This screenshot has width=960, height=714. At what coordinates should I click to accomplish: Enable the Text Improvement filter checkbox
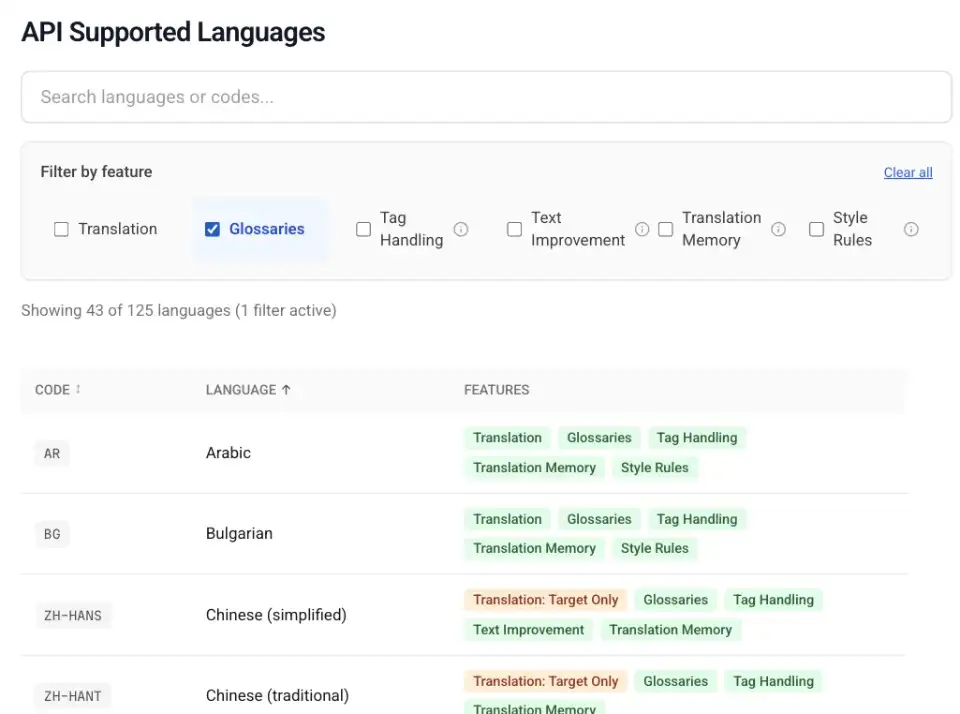pos(515,229)
